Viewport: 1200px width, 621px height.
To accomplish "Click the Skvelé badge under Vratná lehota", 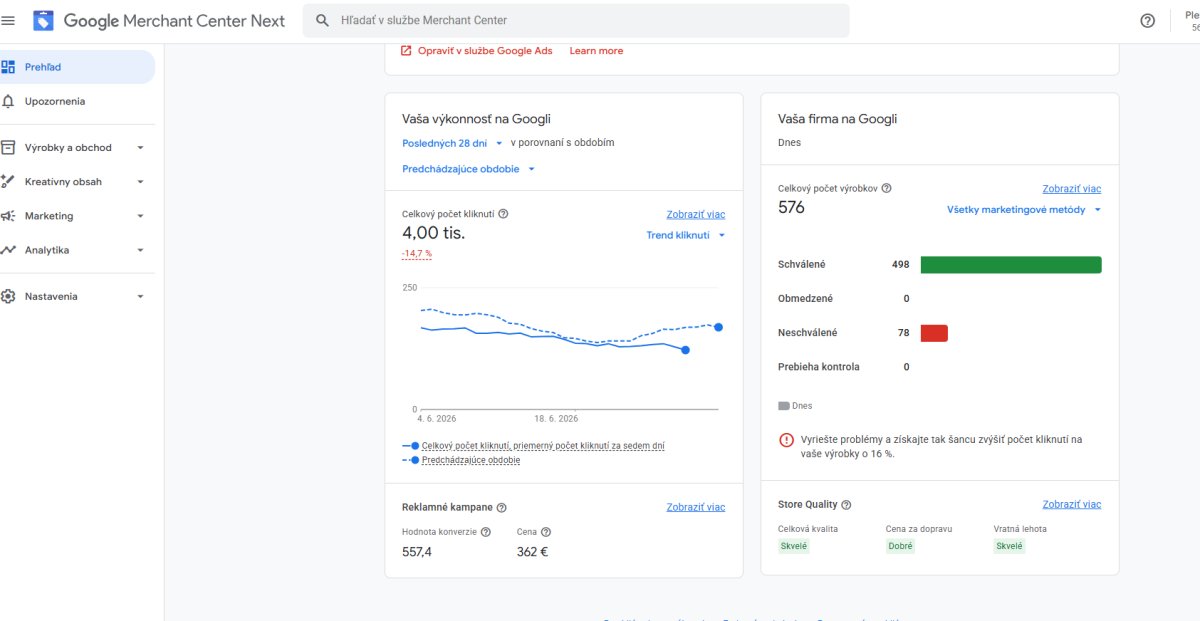I will 1009,546.
